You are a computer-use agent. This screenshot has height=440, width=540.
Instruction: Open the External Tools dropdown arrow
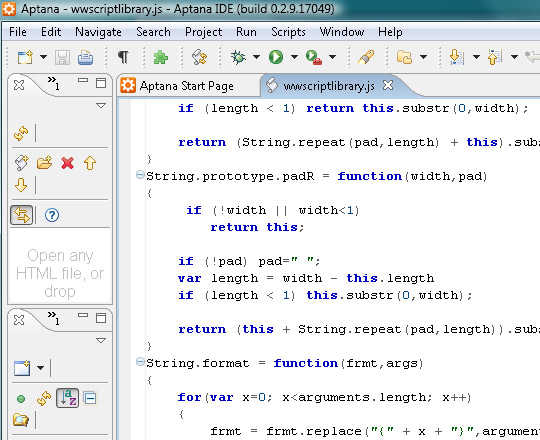(x=332, y=57)
